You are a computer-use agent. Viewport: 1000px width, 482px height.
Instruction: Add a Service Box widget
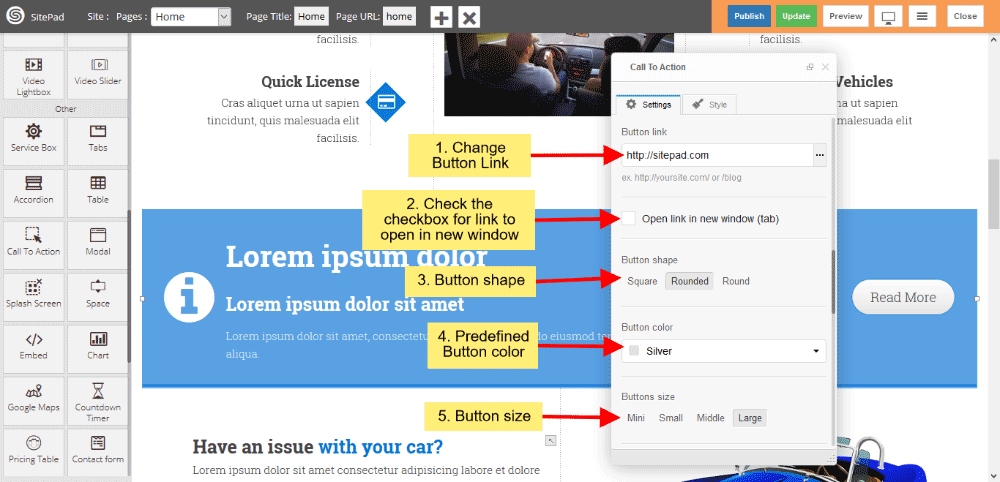34,140
